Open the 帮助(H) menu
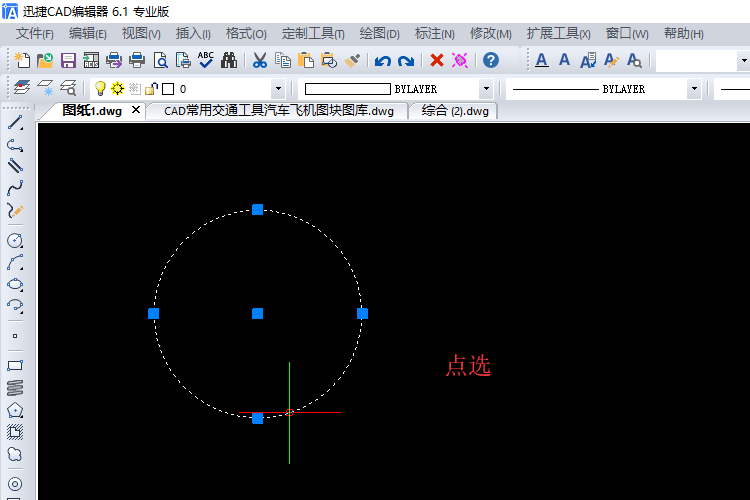 click(x=684, y=34)
